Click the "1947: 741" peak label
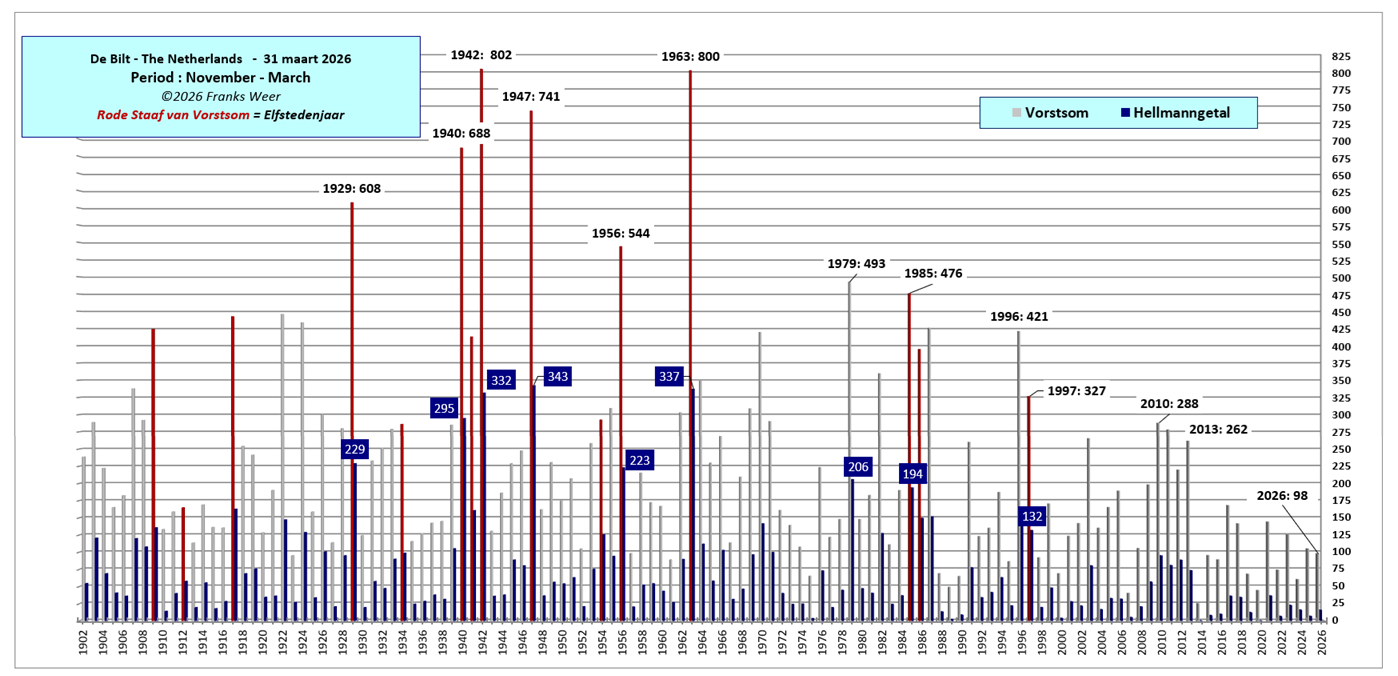Viewport: 1398px width, 676px height. [x=530, y=97]
